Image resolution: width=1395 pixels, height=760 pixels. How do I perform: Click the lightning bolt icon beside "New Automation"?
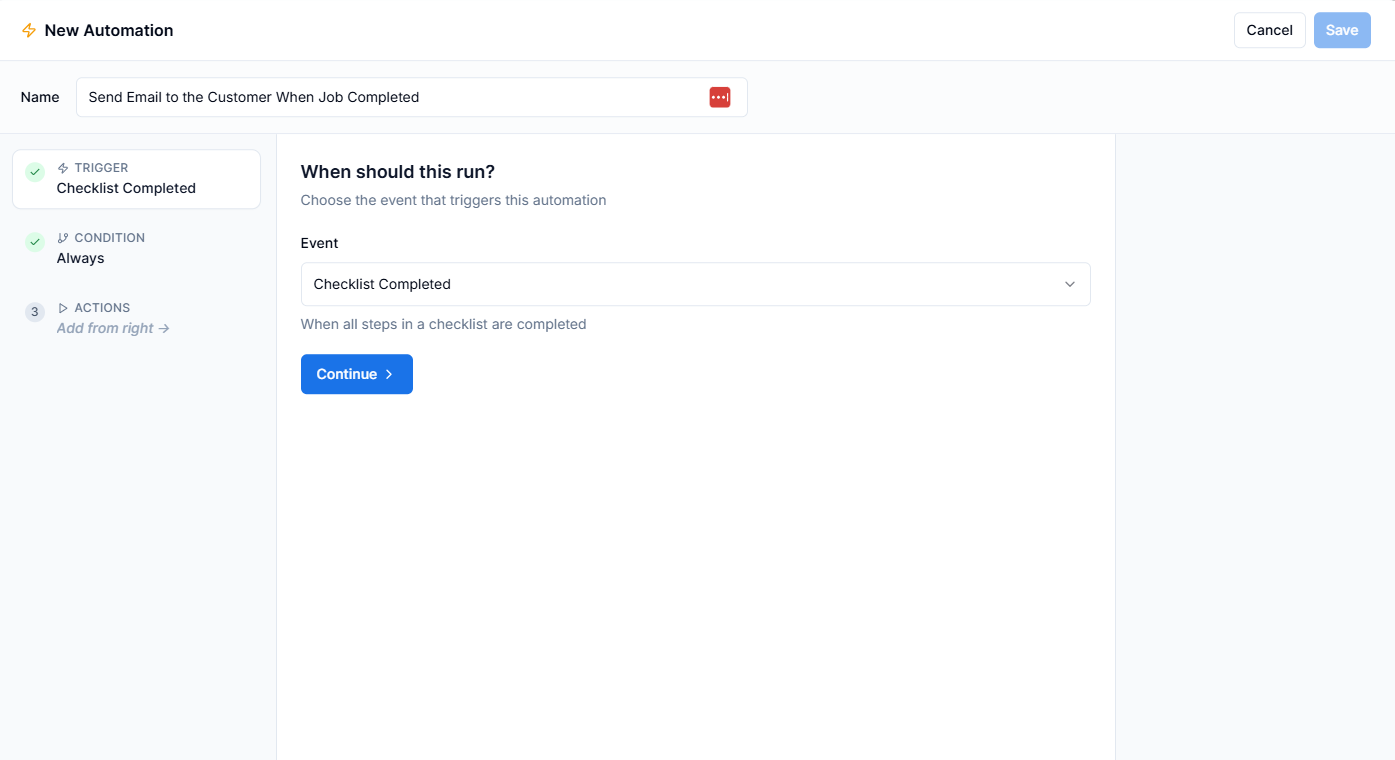pyautogui.click(x=29, y=30)
